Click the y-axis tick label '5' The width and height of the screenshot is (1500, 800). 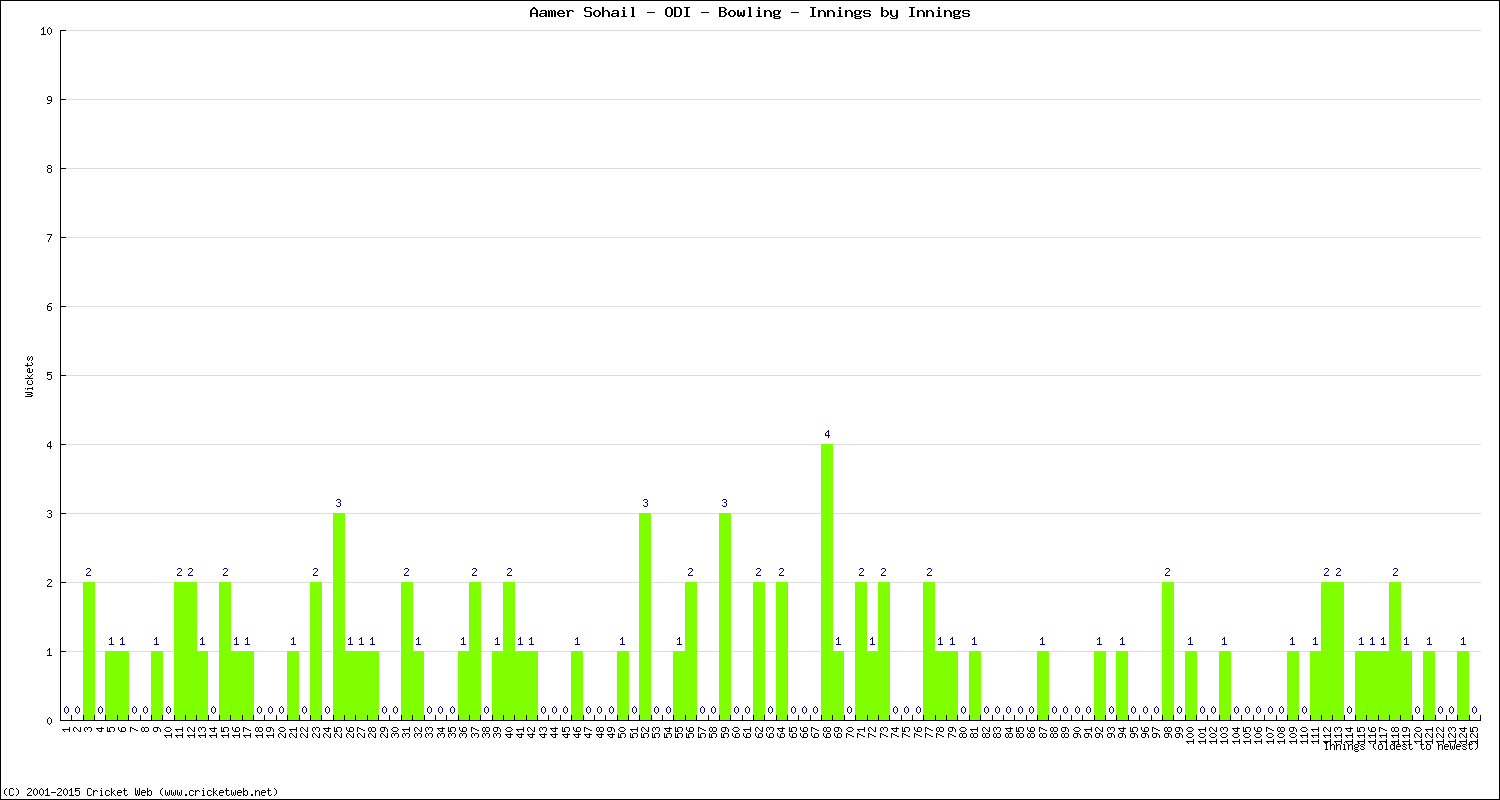(49, 376)
